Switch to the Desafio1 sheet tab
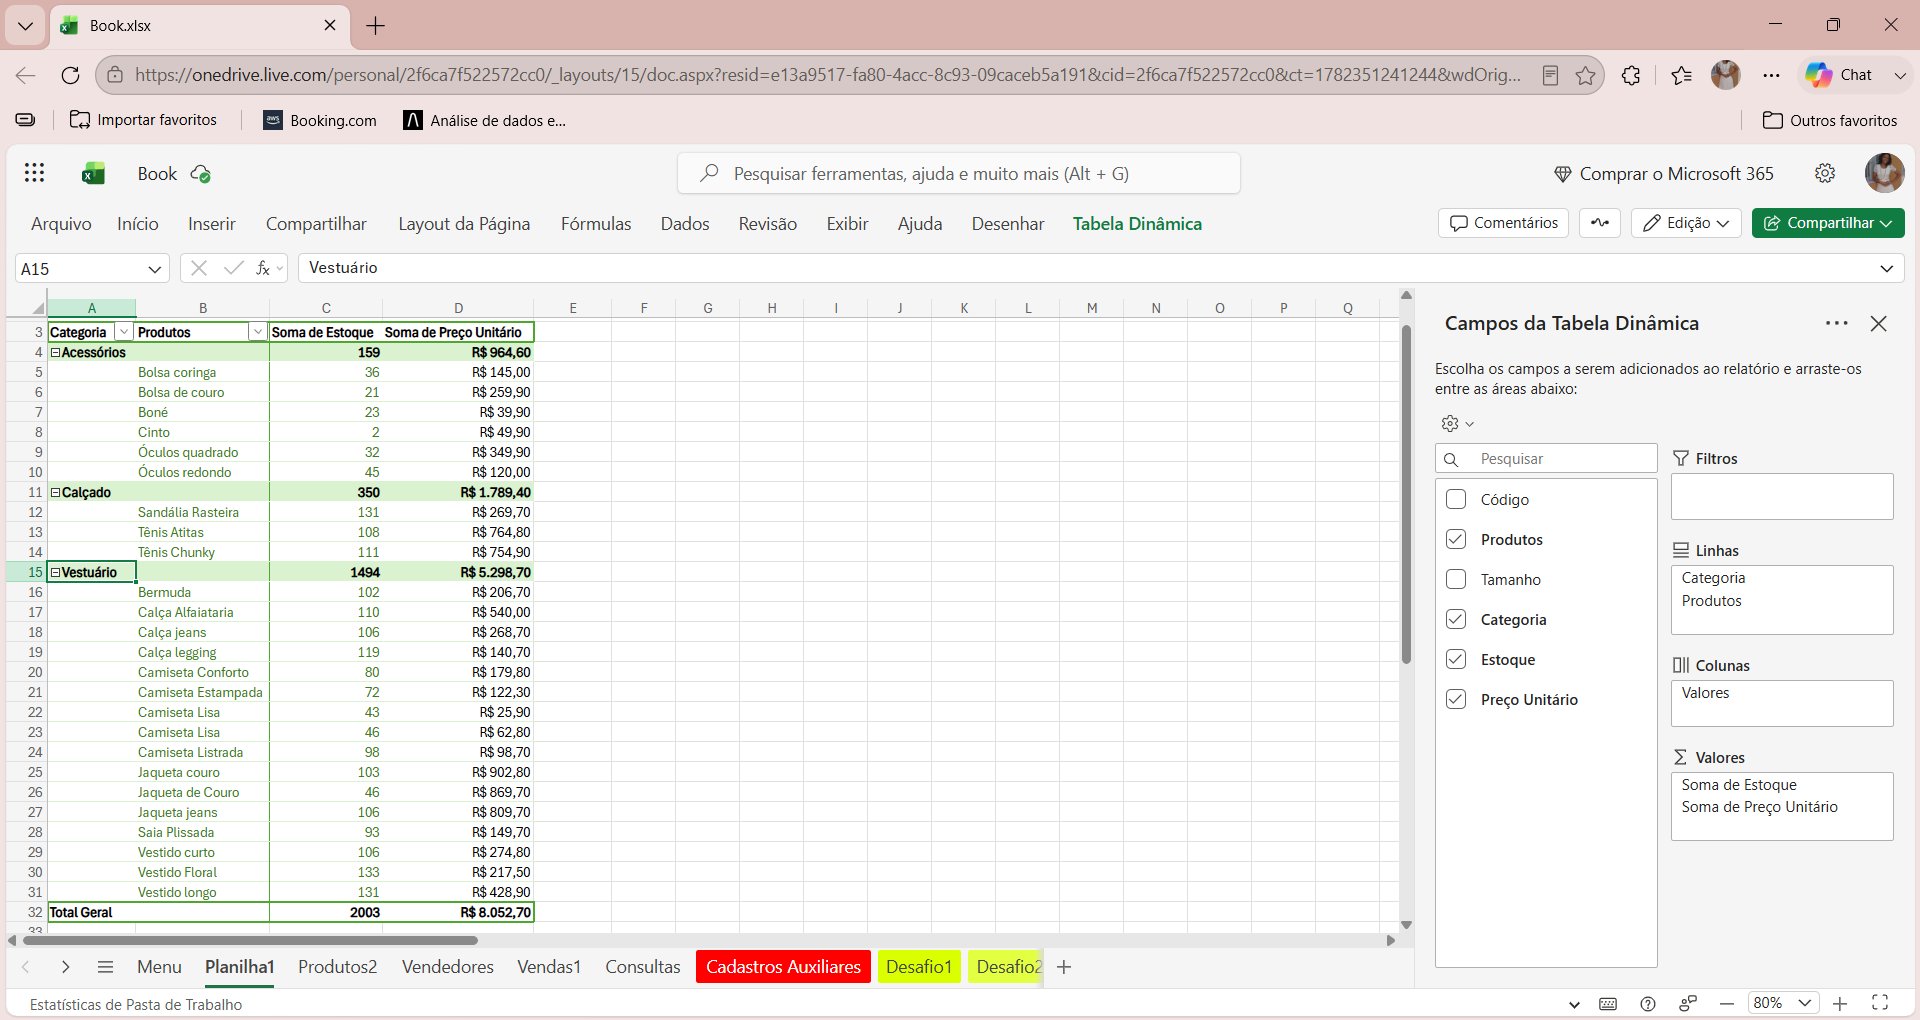The width and height of the screenshot is (1920, 1020). tap(919, 967)
